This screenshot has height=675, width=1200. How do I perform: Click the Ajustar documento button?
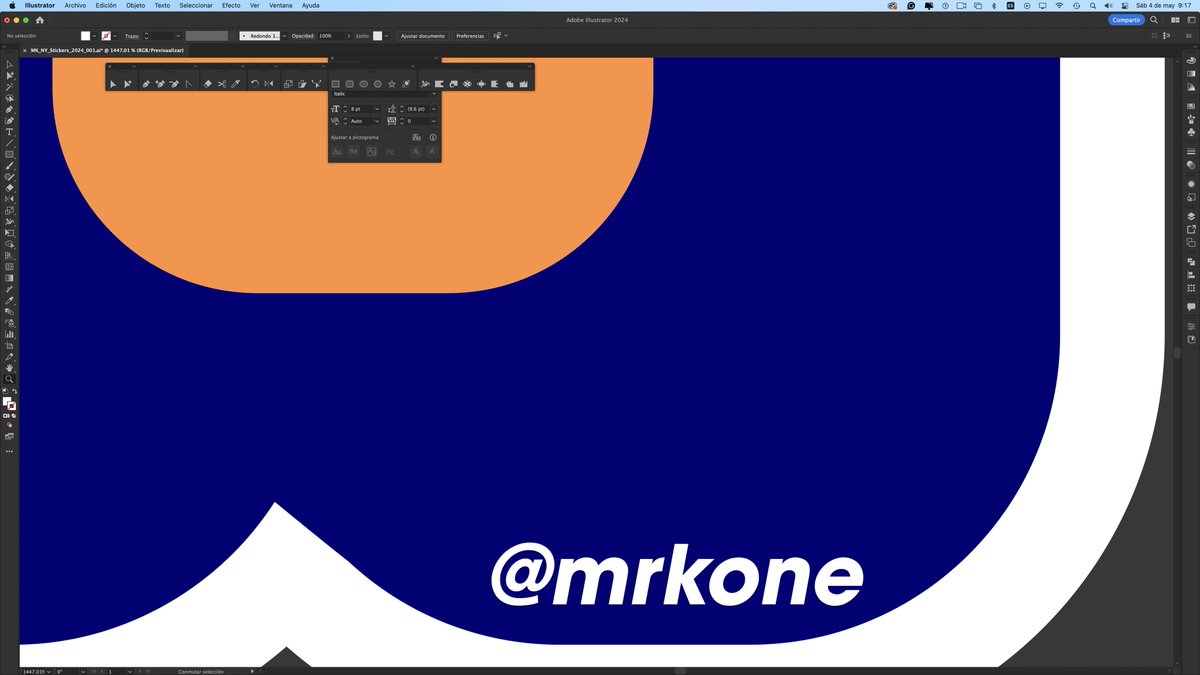pyautogui.click(x=423, y=36)
